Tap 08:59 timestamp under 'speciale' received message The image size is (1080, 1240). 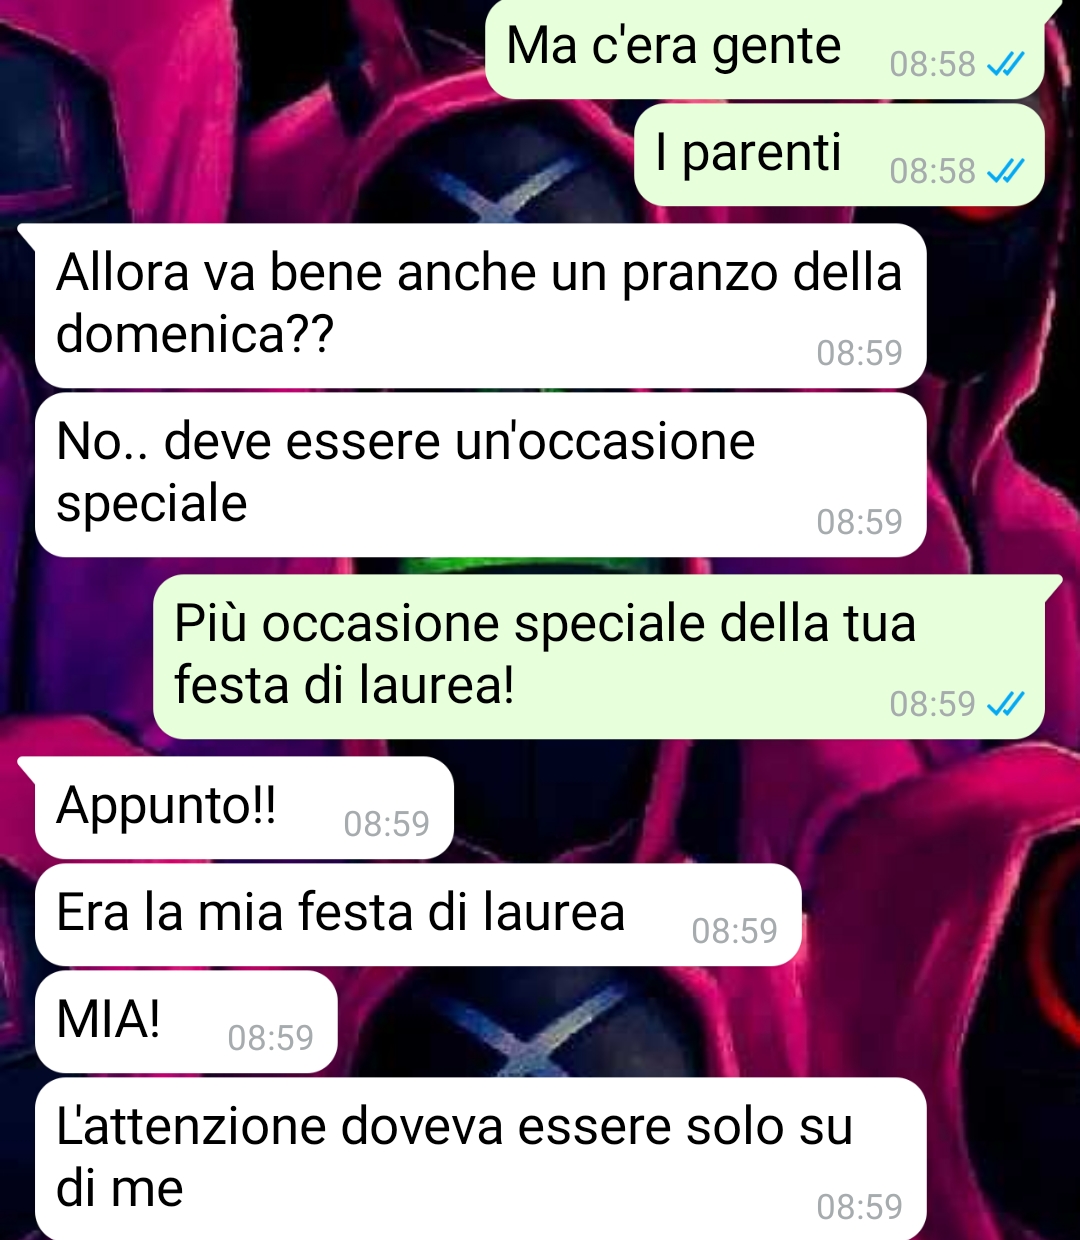pos(859,522)
